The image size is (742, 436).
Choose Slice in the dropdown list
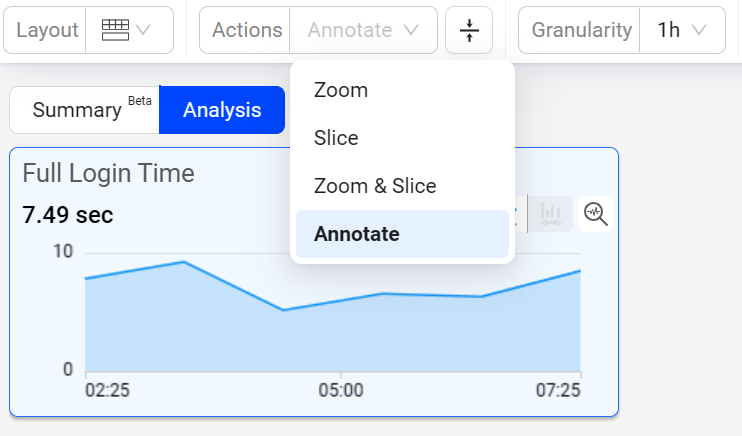click(x=336, y=138)
